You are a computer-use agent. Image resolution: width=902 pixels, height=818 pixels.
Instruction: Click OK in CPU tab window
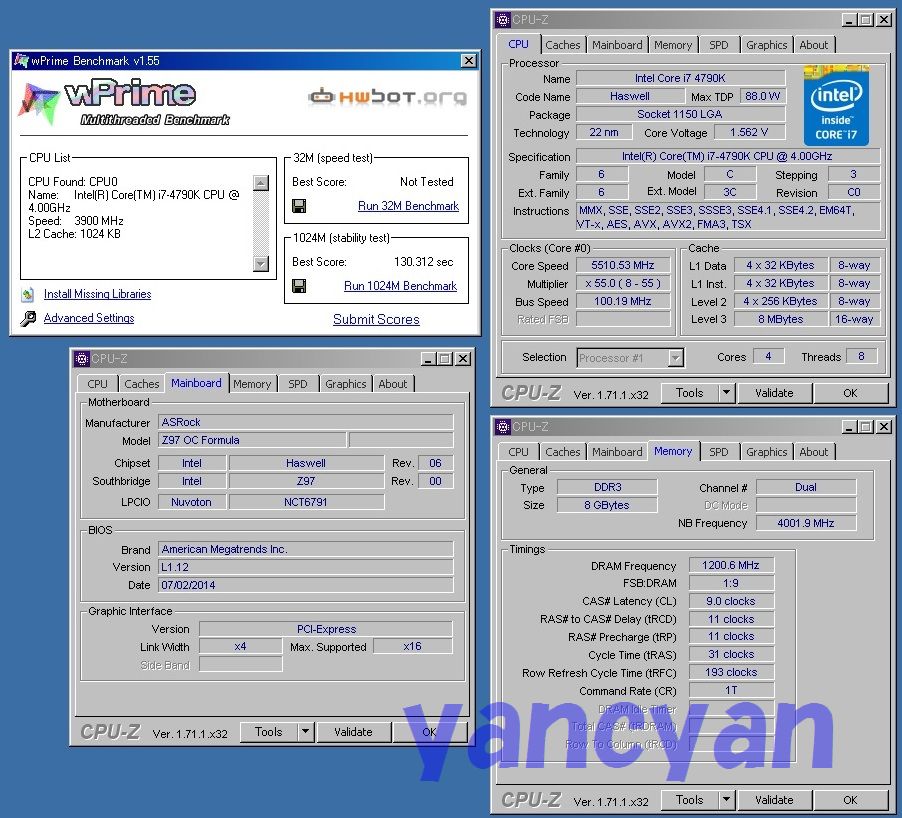(850, 393)
